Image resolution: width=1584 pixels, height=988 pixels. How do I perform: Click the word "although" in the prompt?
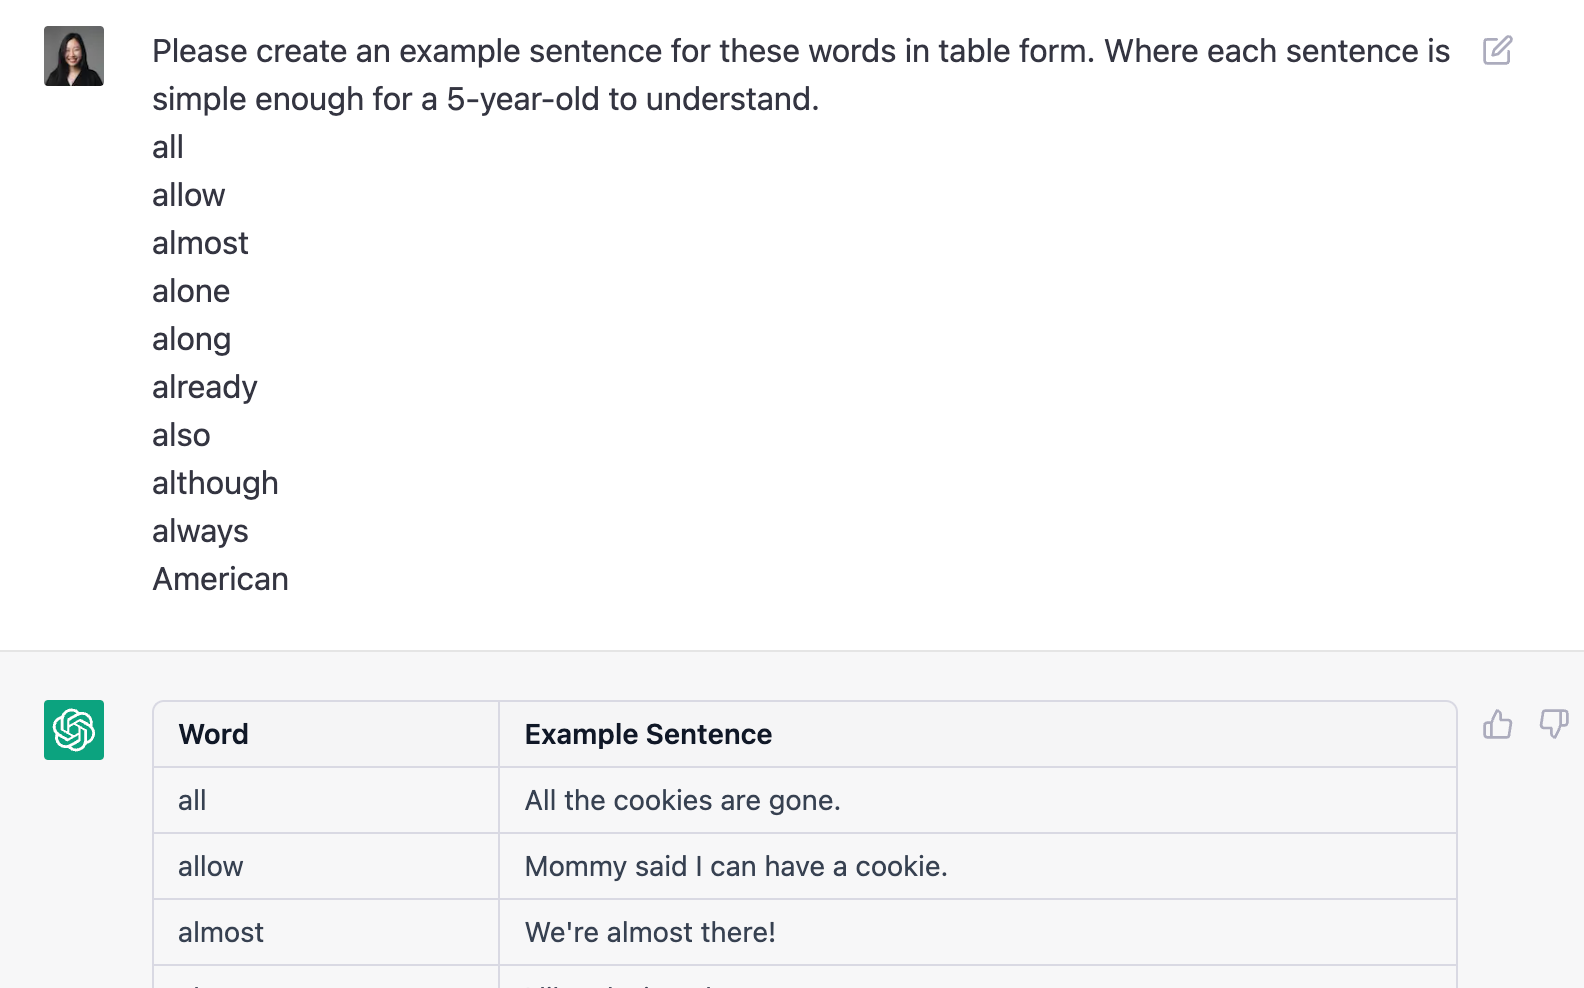click(x=215, y=483)
